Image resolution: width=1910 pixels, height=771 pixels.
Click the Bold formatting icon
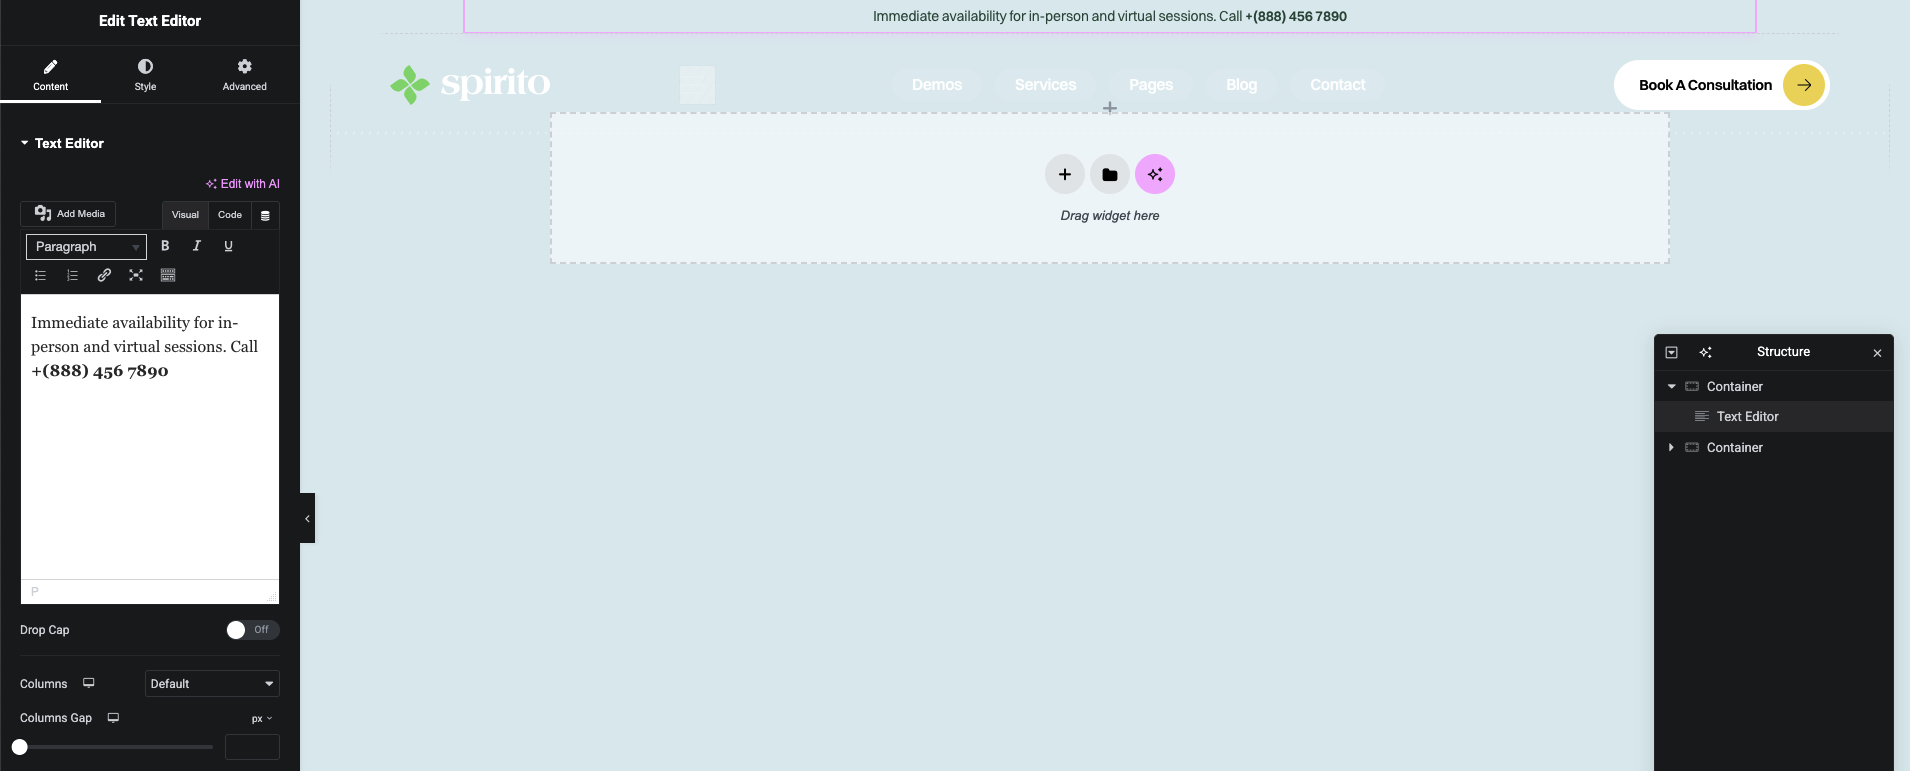165,246
